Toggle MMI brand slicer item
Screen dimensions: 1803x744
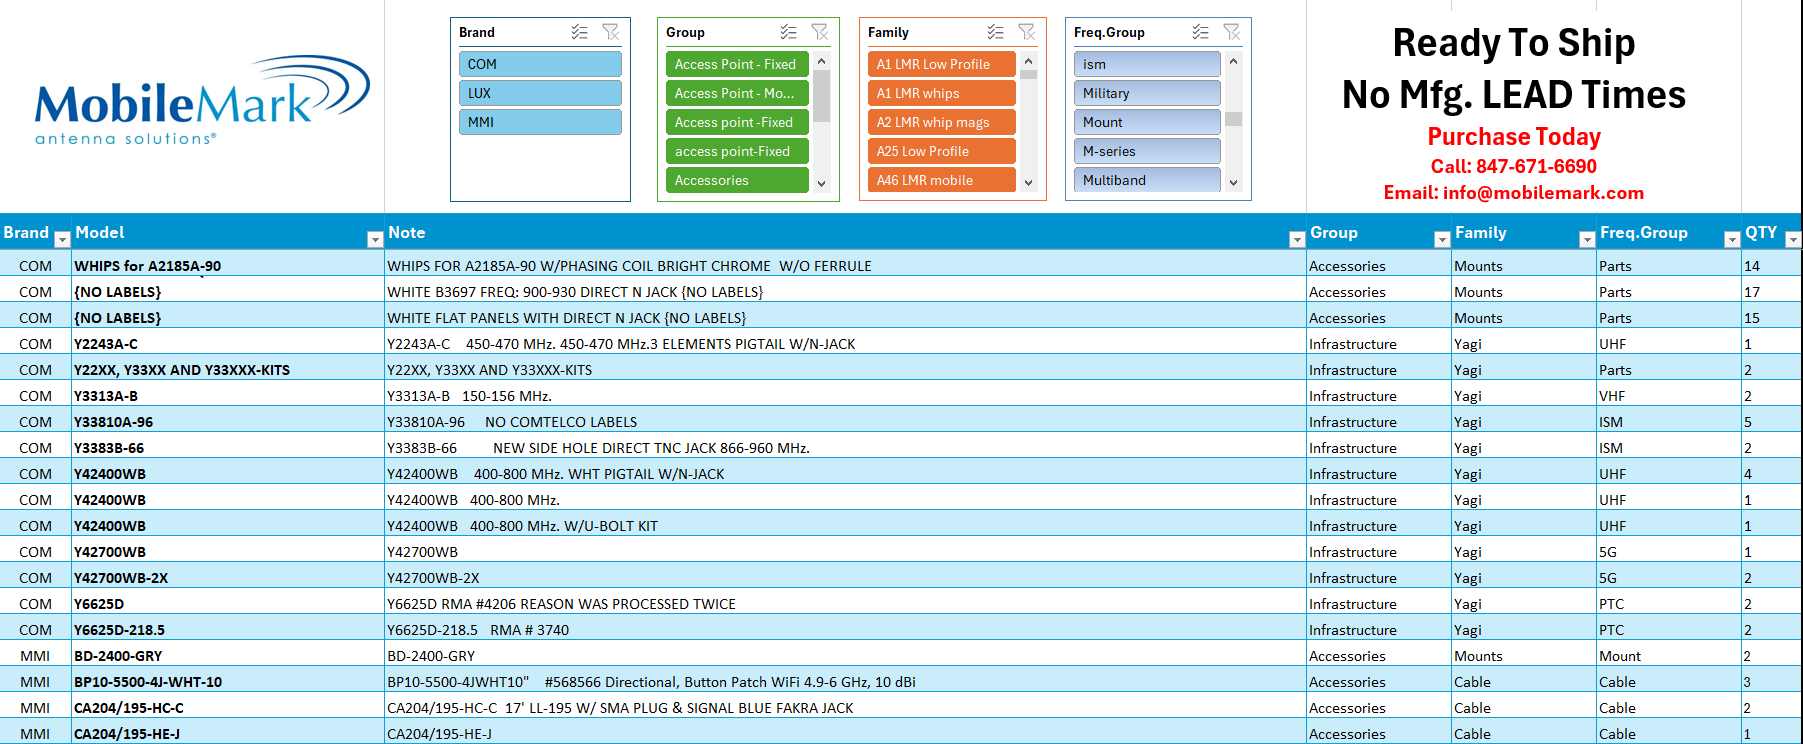coord(540,122)
